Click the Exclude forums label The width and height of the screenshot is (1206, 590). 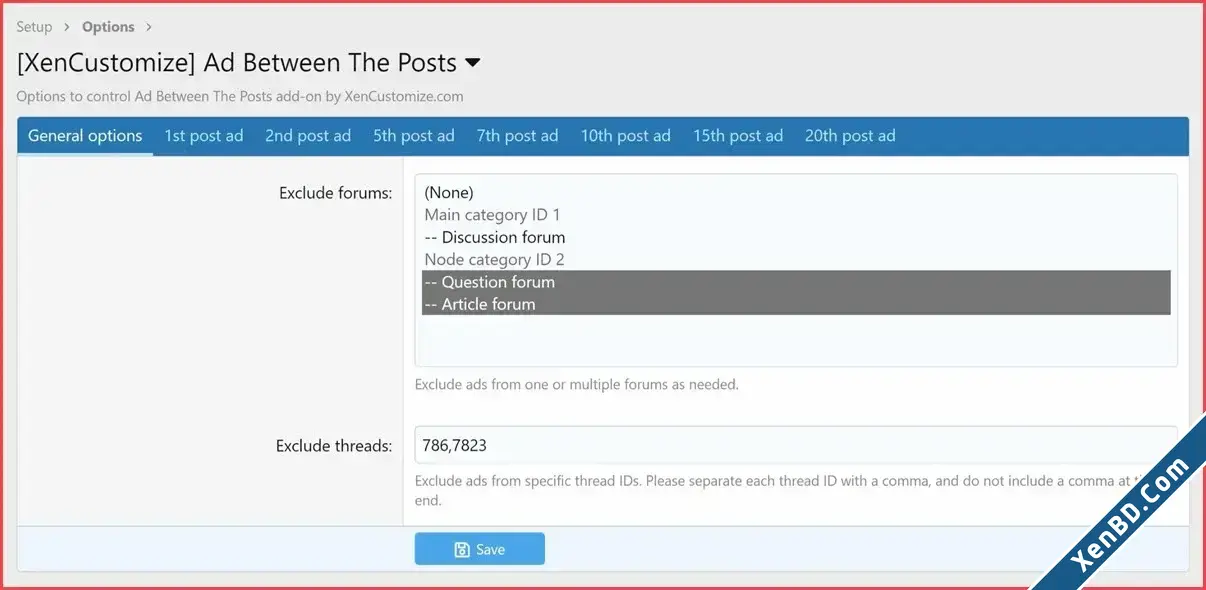pyautogui.click(x=335, y=193)
